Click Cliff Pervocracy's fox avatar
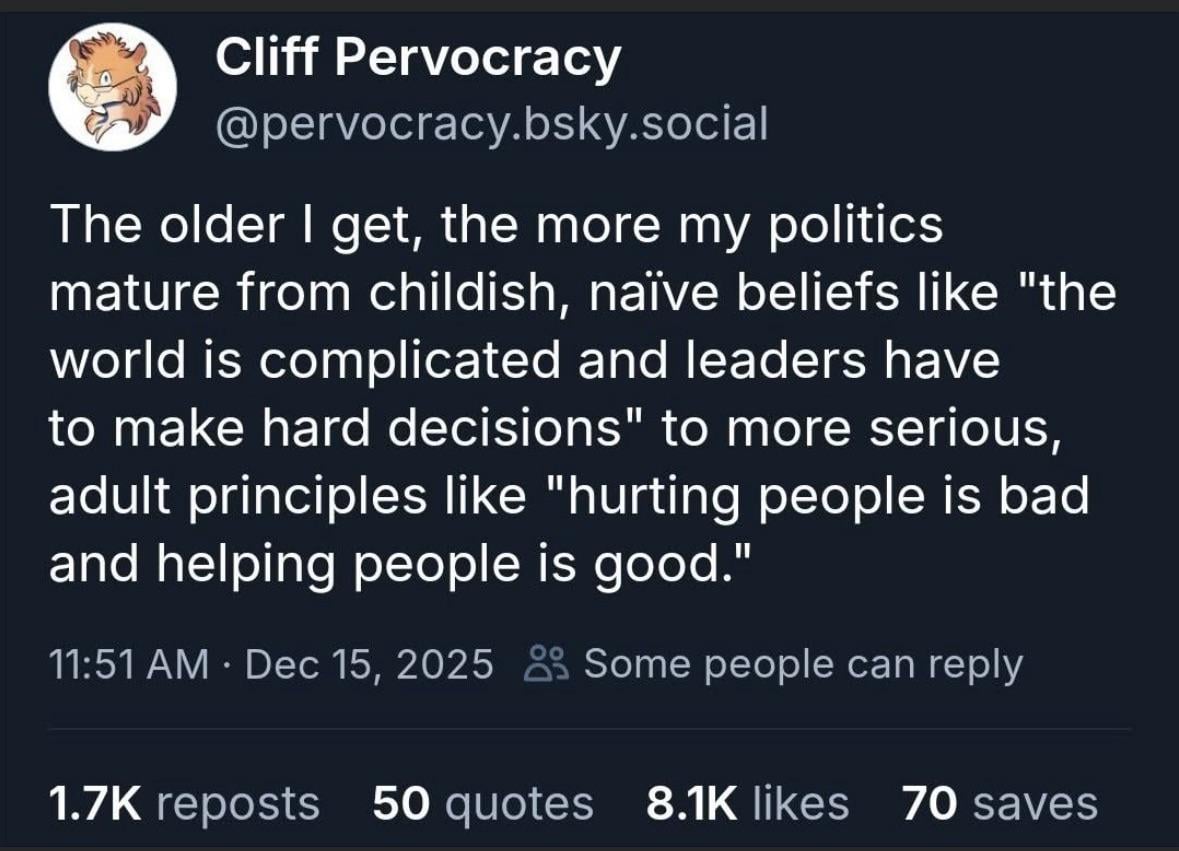 click(x=112, y=87)
